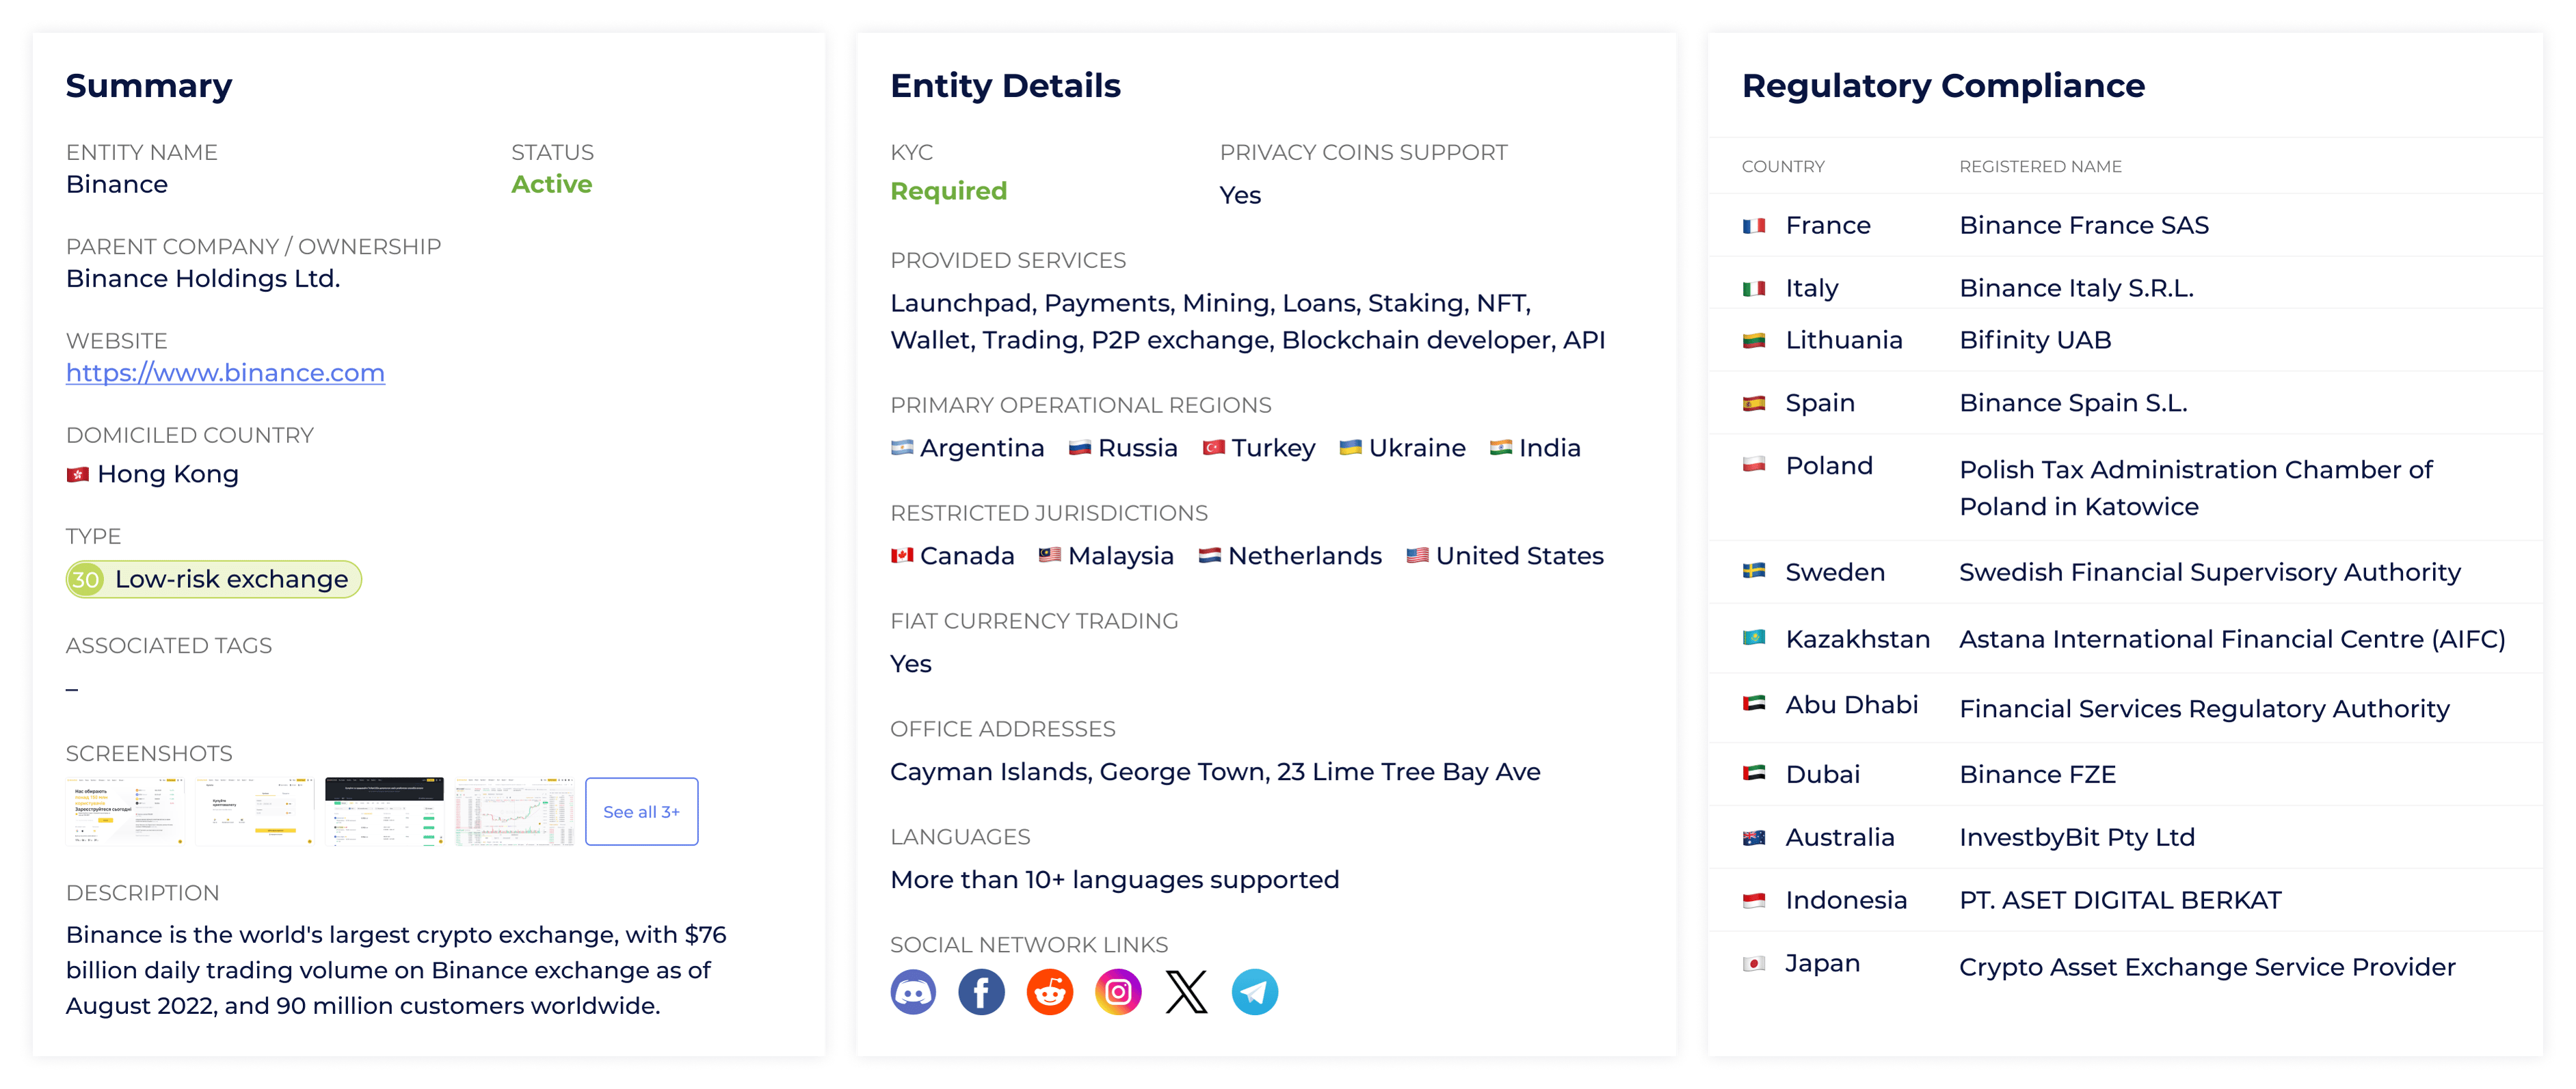2576x1089 pixels.
Task: Visit the https://www.binance.com website link
Action: coord(225,373)
